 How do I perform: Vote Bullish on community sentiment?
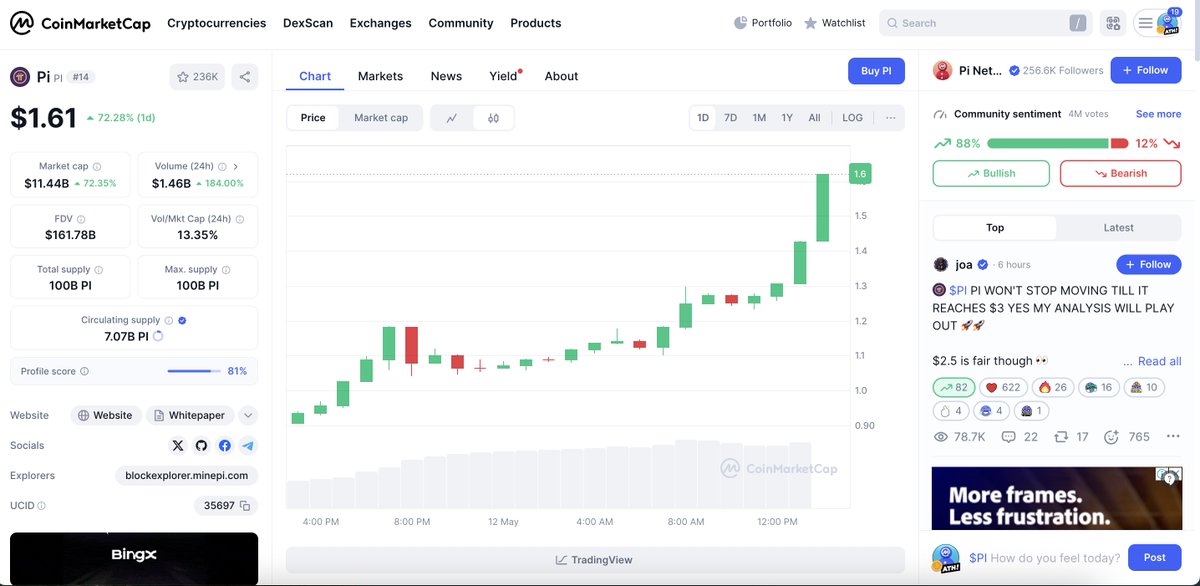point(991,173)
